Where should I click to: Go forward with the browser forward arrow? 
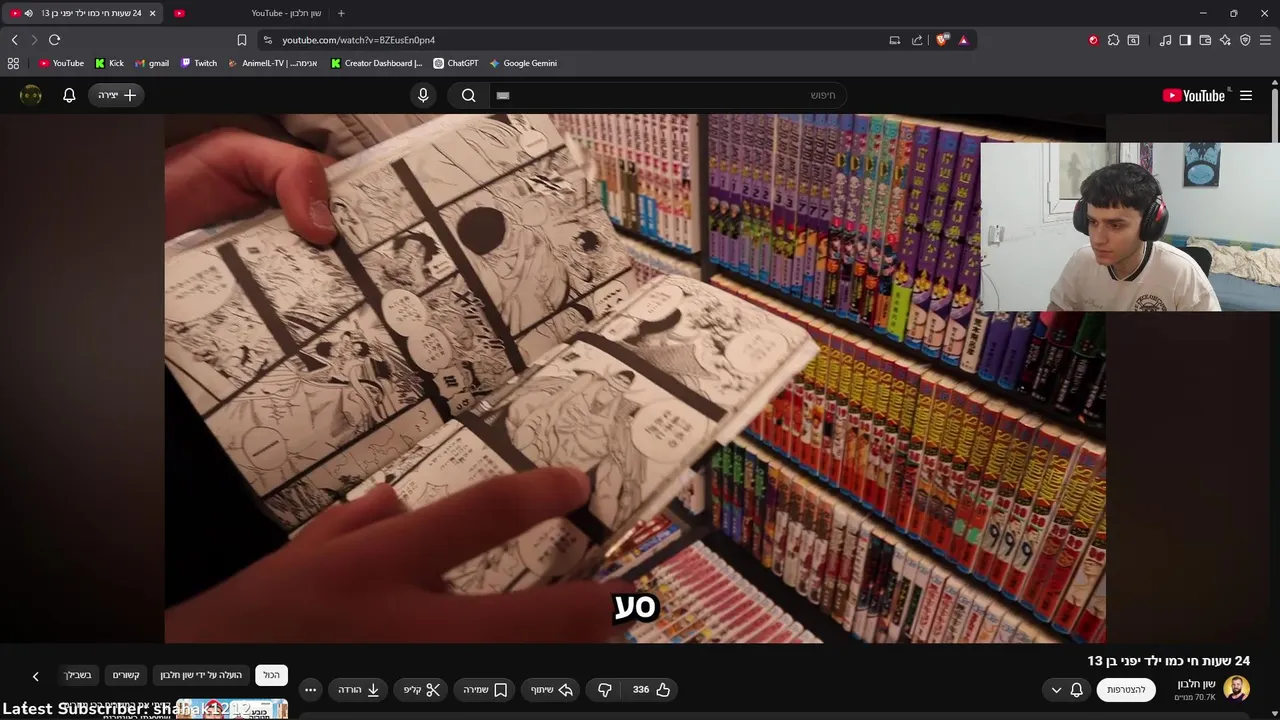(34, 40)
